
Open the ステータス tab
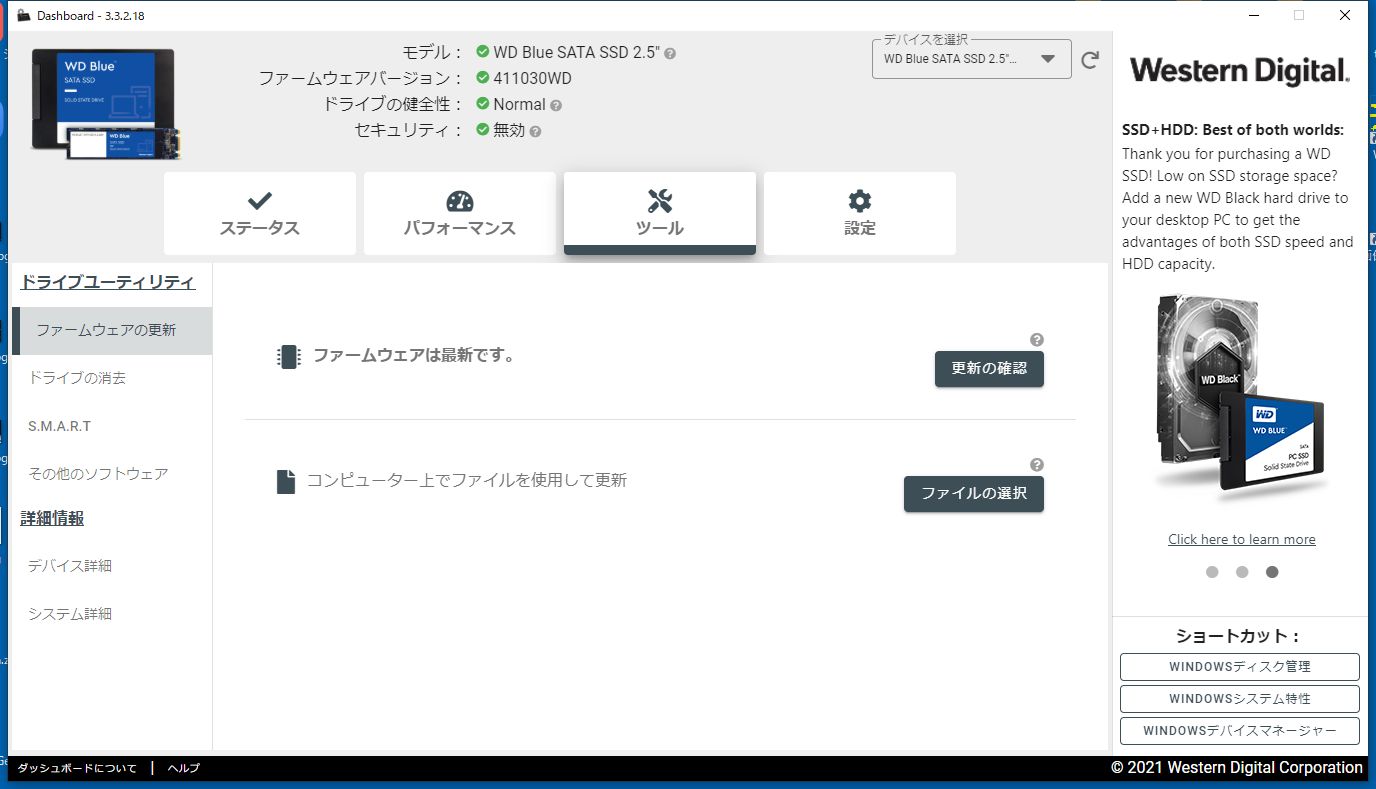click(x=260, y=213)
